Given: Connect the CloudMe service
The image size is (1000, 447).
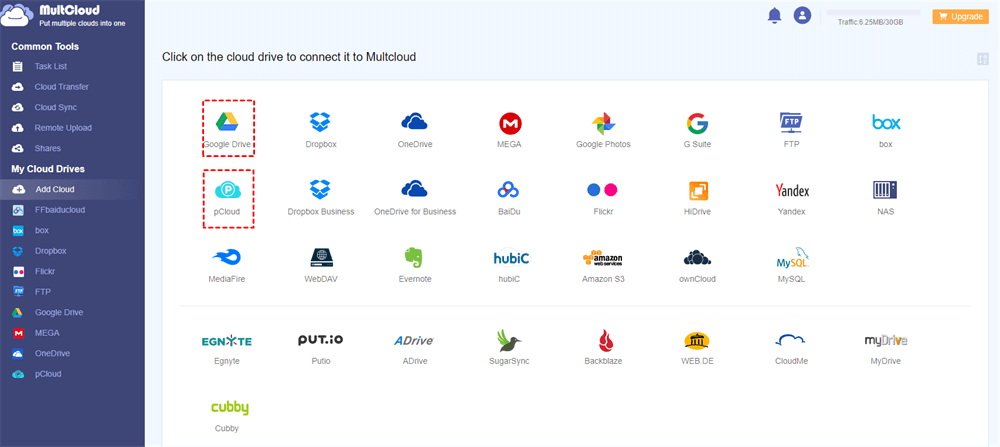Looking at the screenshot, I should click(x=791, y=348).
